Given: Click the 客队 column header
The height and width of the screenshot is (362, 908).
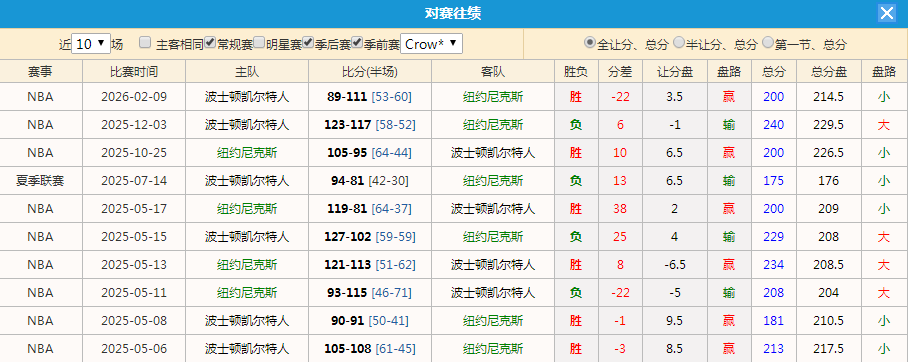Looking at the screenshot, I should pyautogui.click(x=493, y=71).
